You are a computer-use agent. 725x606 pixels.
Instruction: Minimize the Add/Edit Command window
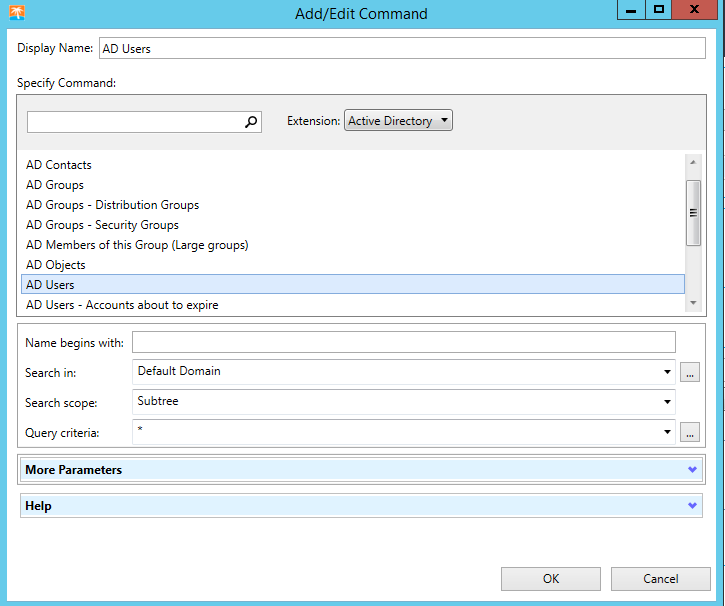click(631, 10)
